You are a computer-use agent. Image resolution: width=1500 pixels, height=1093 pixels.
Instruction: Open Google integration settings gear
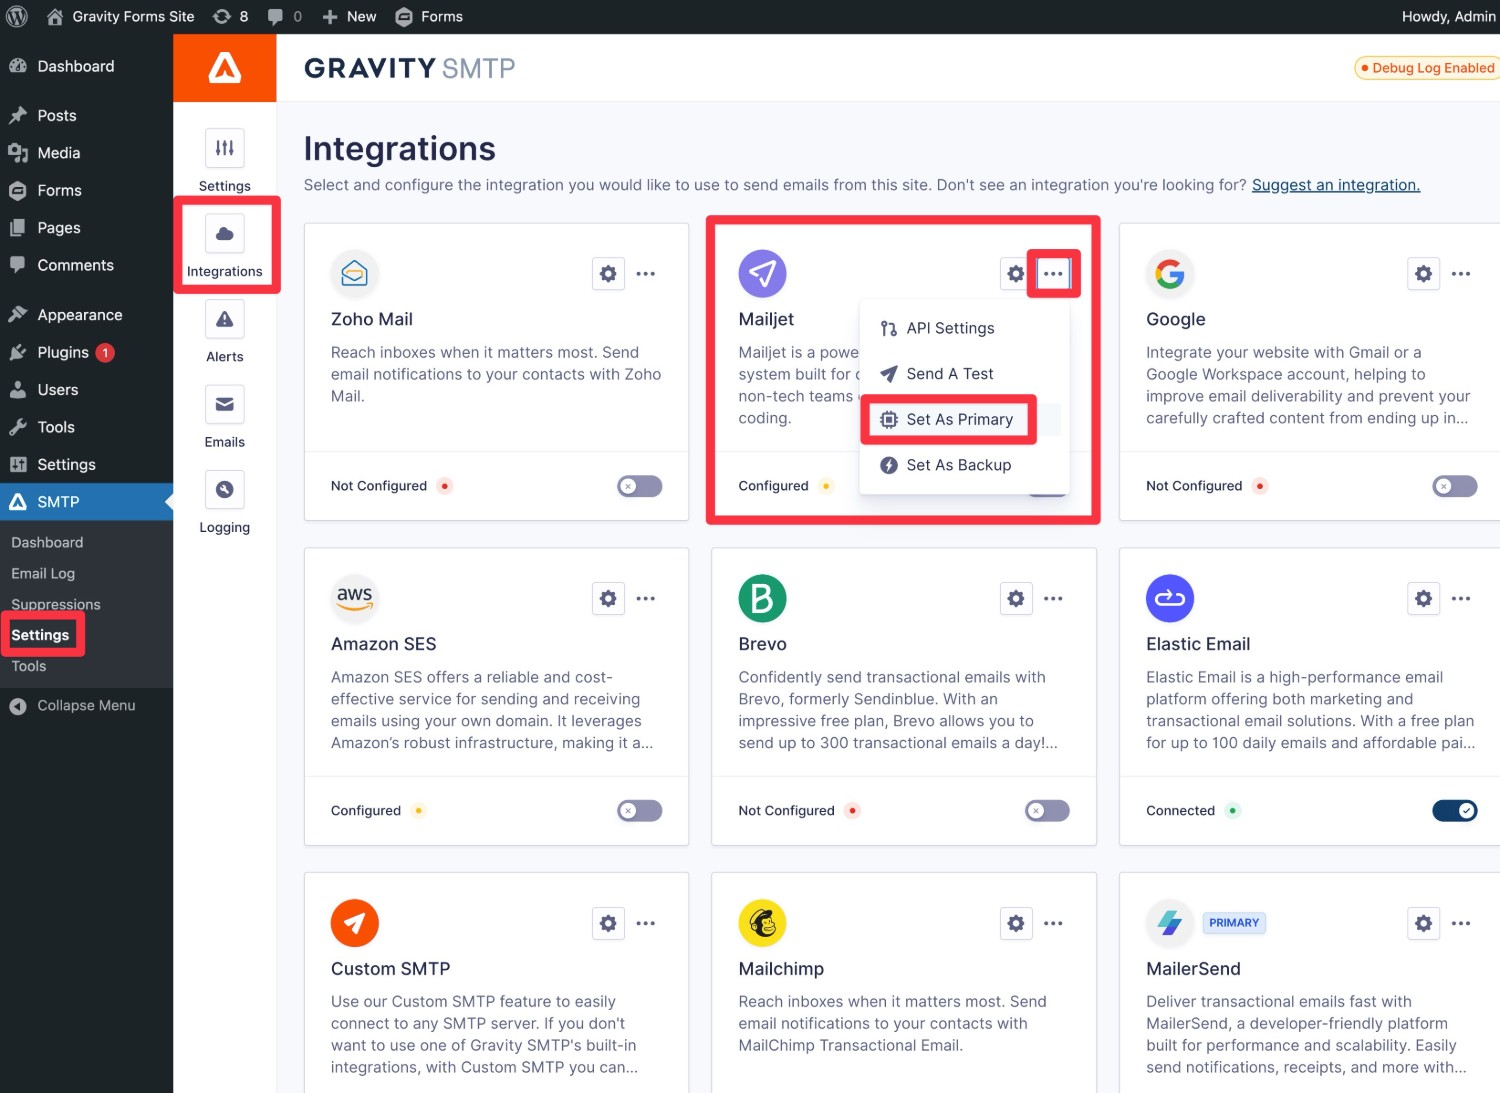(1423, 273)
